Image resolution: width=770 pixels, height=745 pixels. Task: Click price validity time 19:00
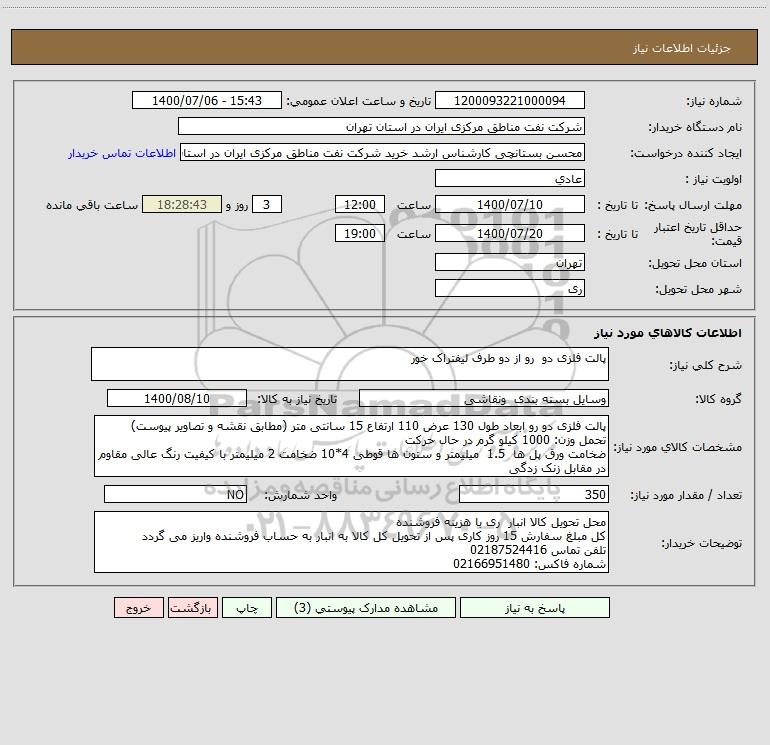point(359,233)
